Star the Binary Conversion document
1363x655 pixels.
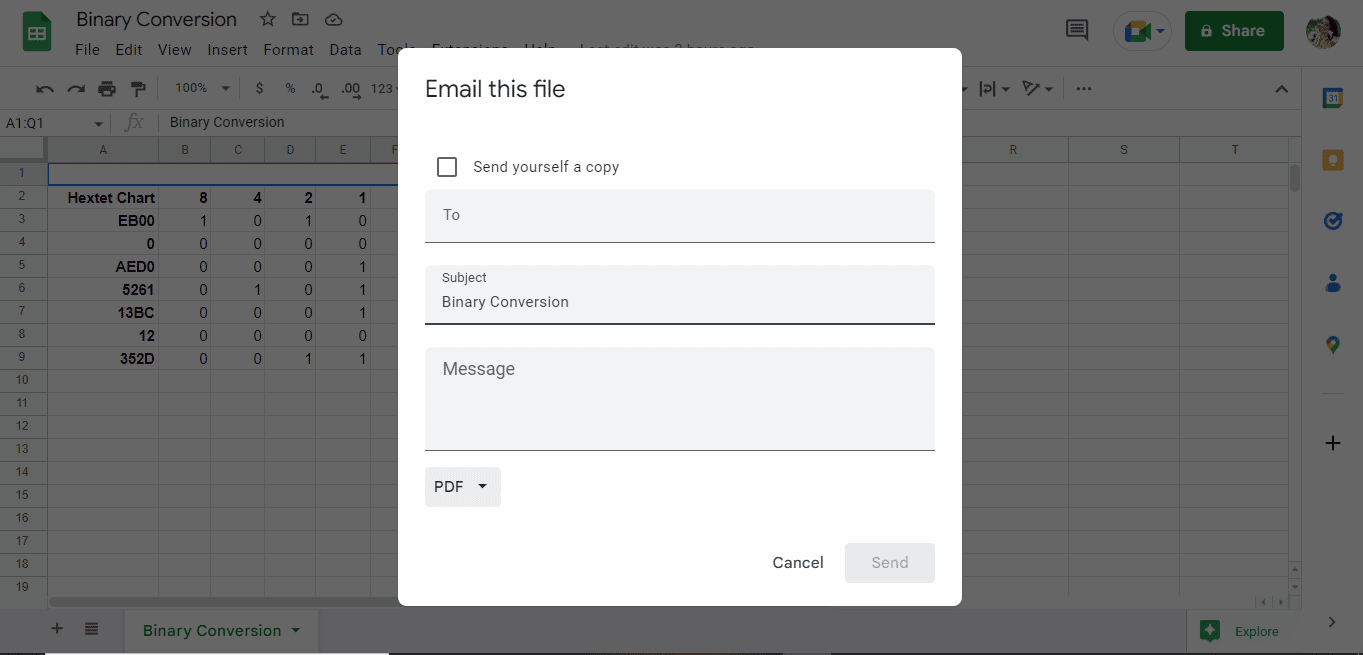267,19
